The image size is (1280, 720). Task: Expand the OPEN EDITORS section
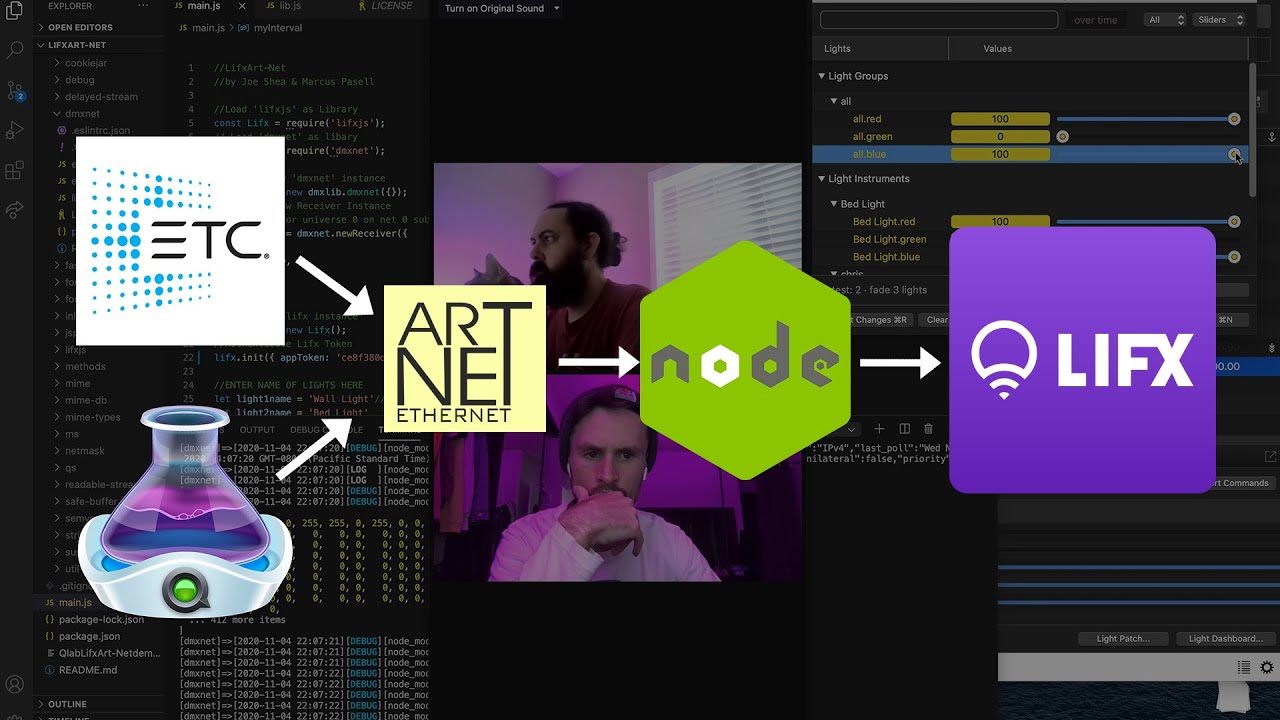pos(80,28)
